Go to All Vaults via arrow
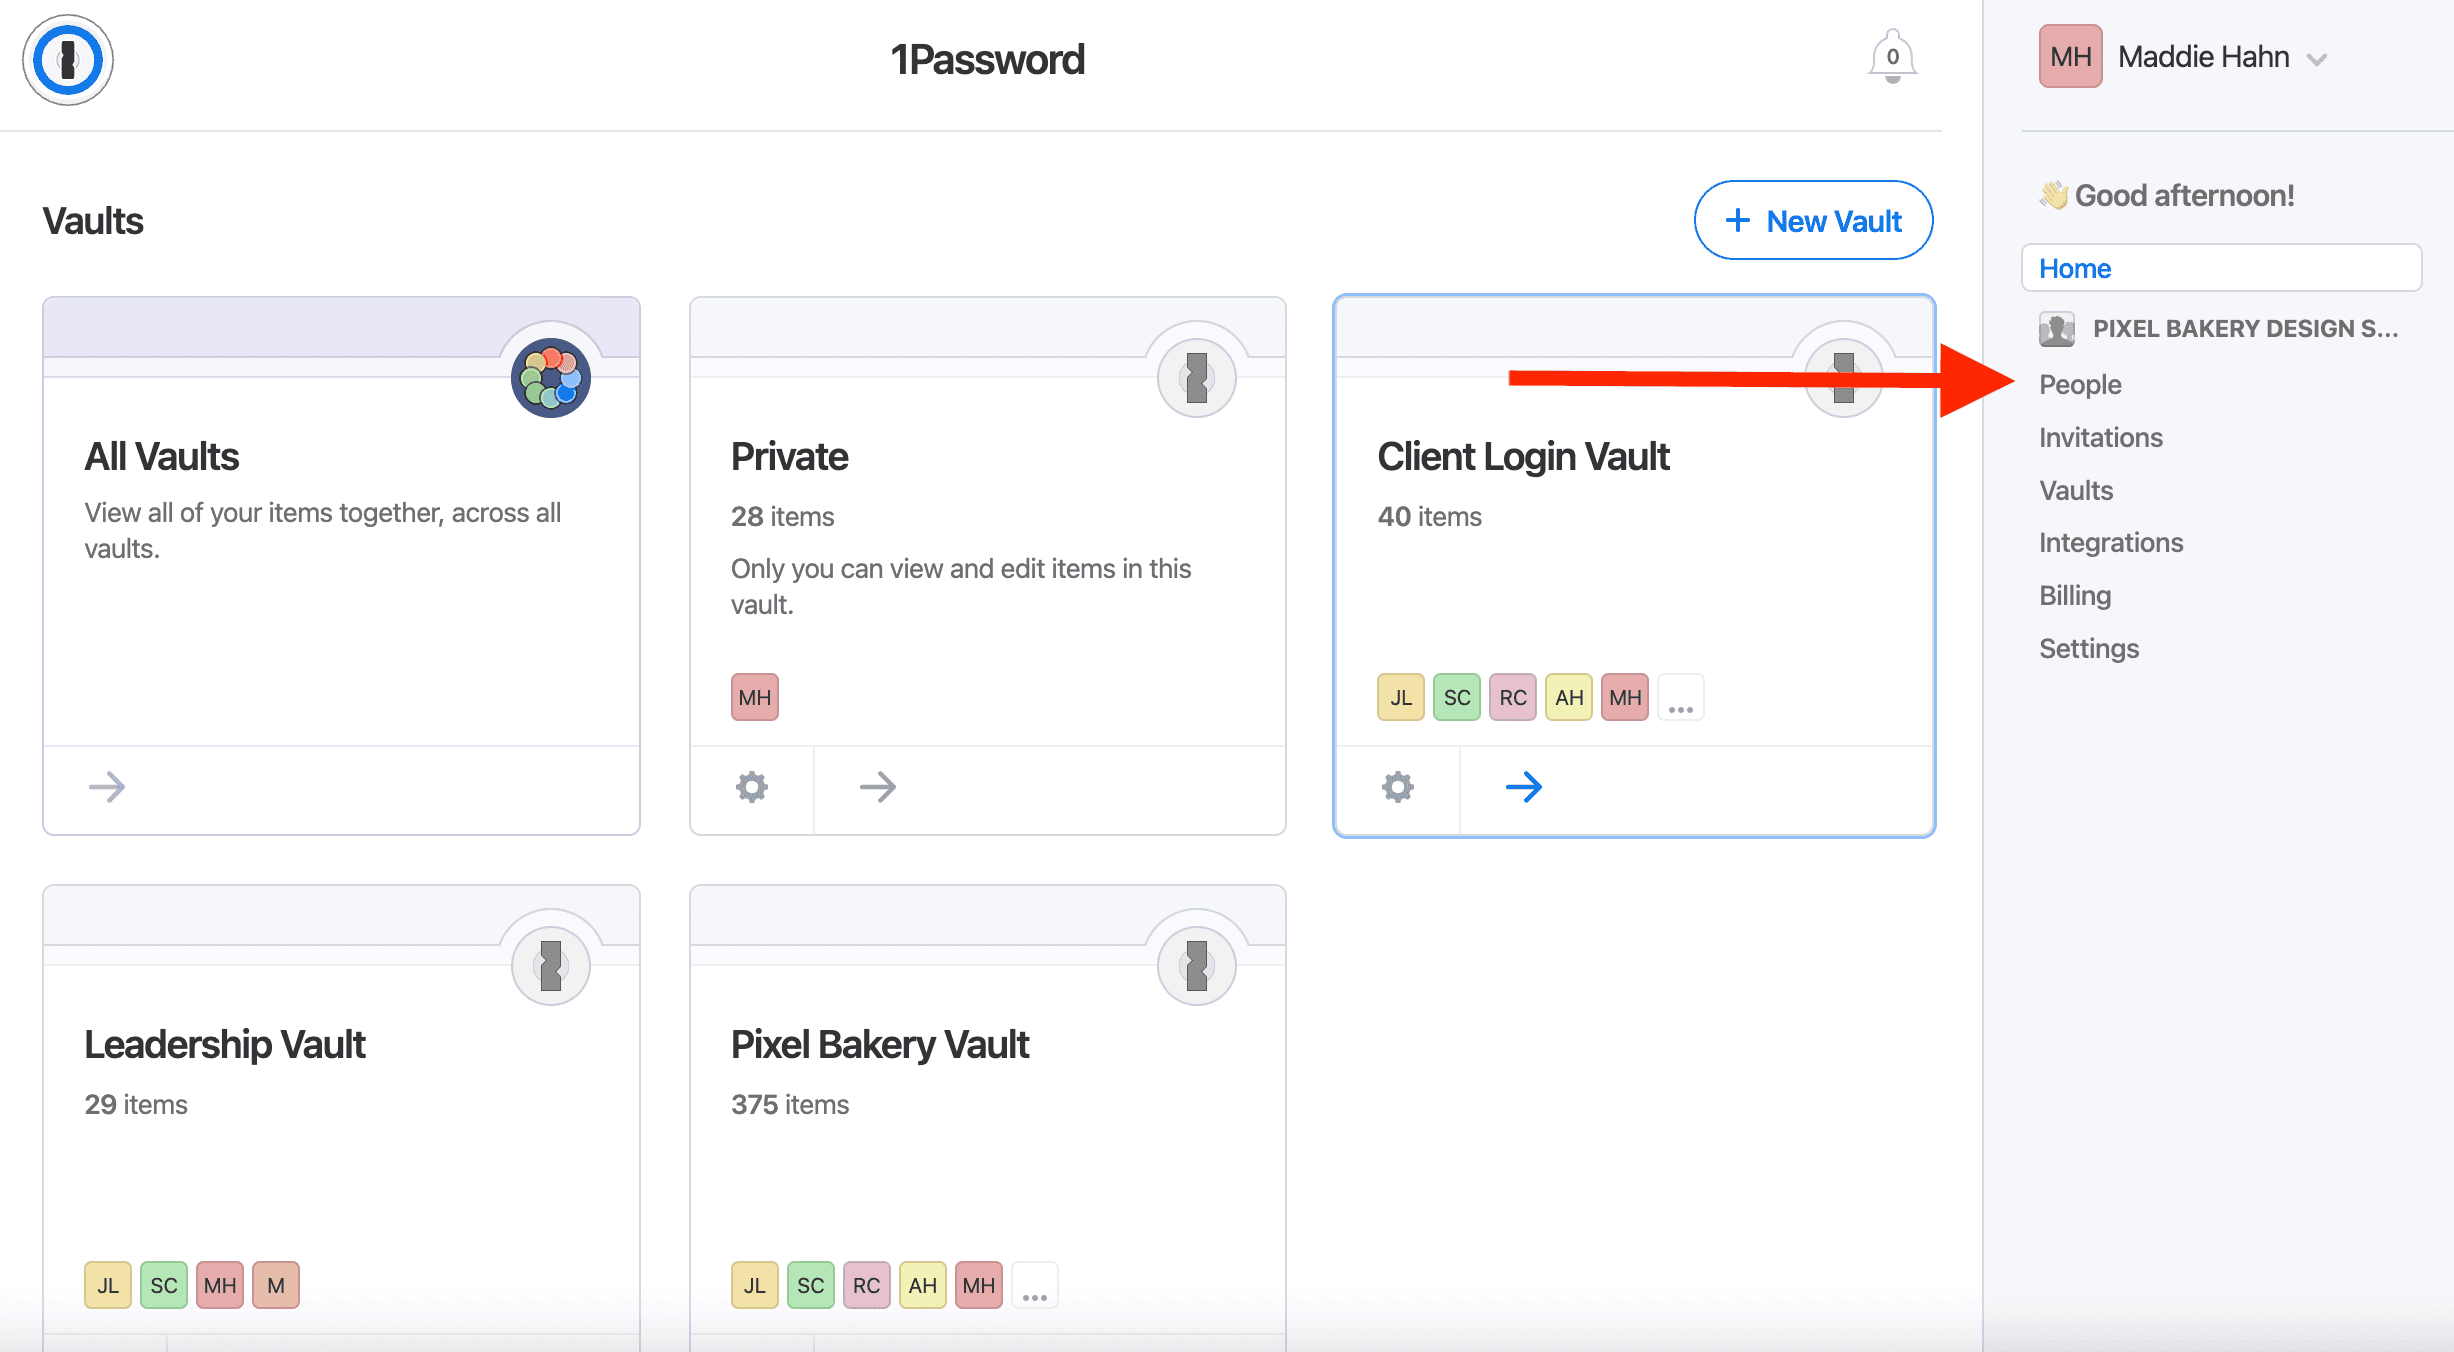The height and width of the screenshot is (1352, 2454). point(107,787)
